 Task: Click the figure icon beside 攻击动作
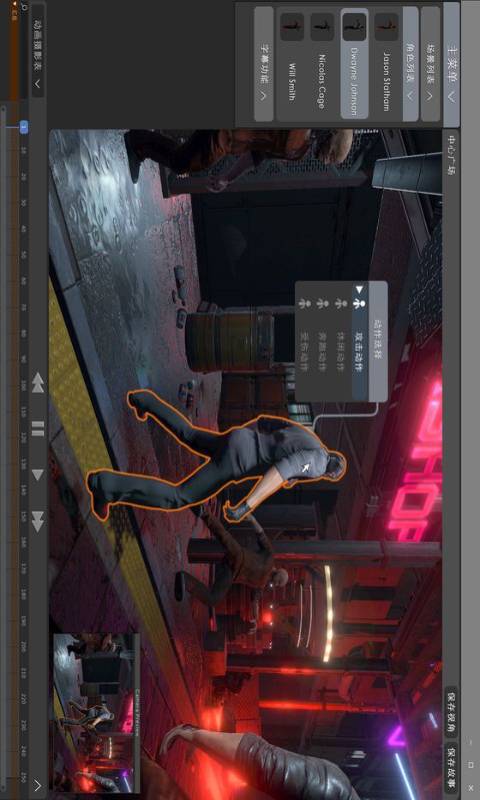click(360, 304)
